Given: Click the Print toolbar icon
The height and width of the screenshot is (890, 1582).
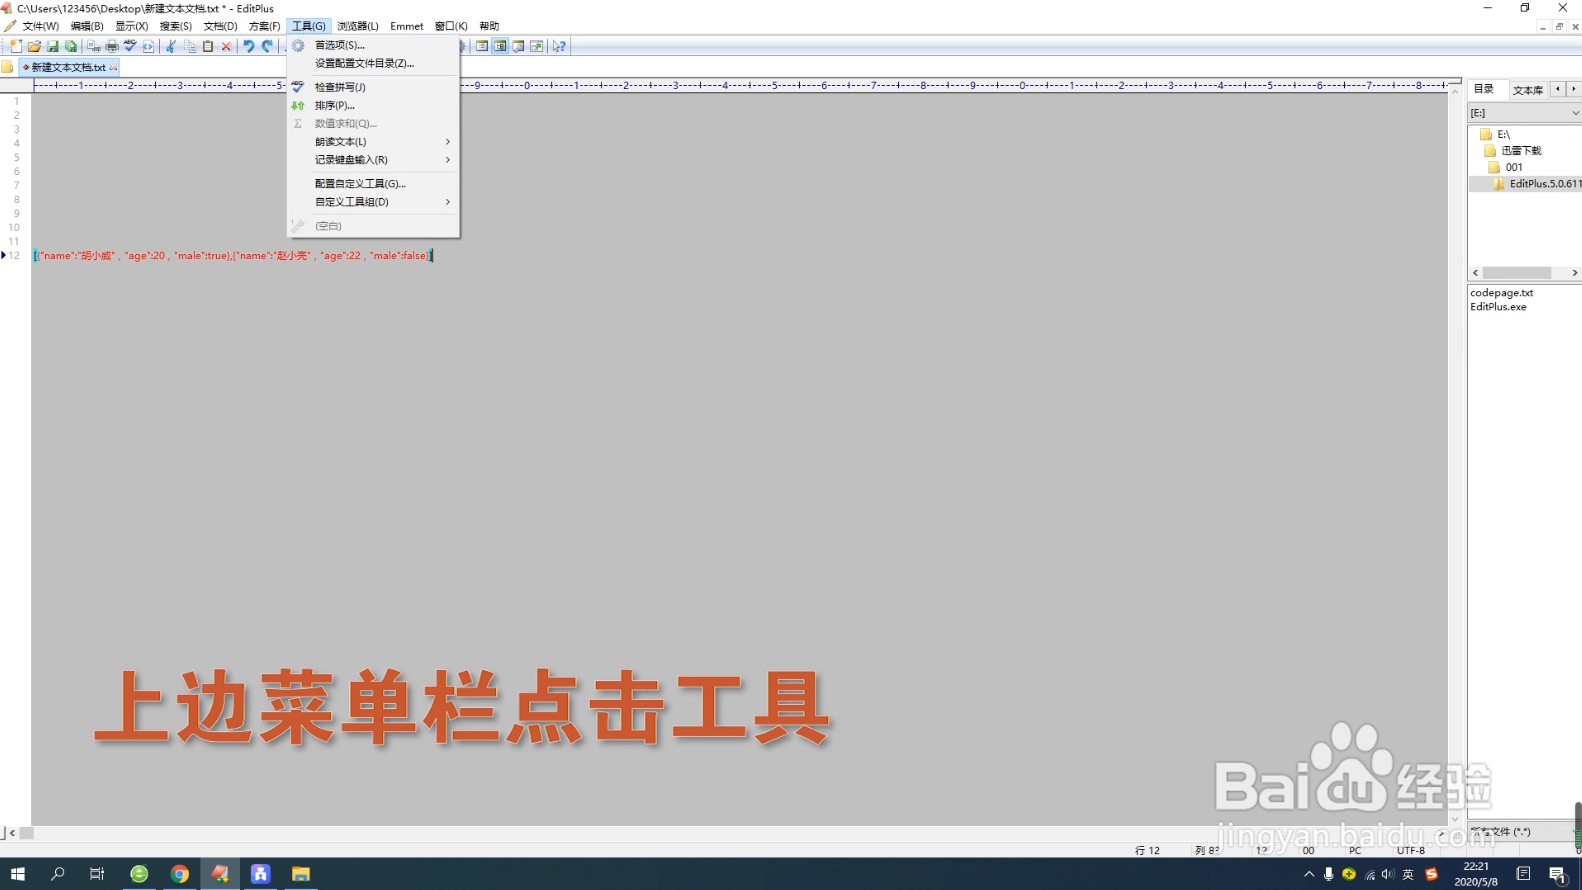Looking at the screenshot, I should click(x=112, y=46).
